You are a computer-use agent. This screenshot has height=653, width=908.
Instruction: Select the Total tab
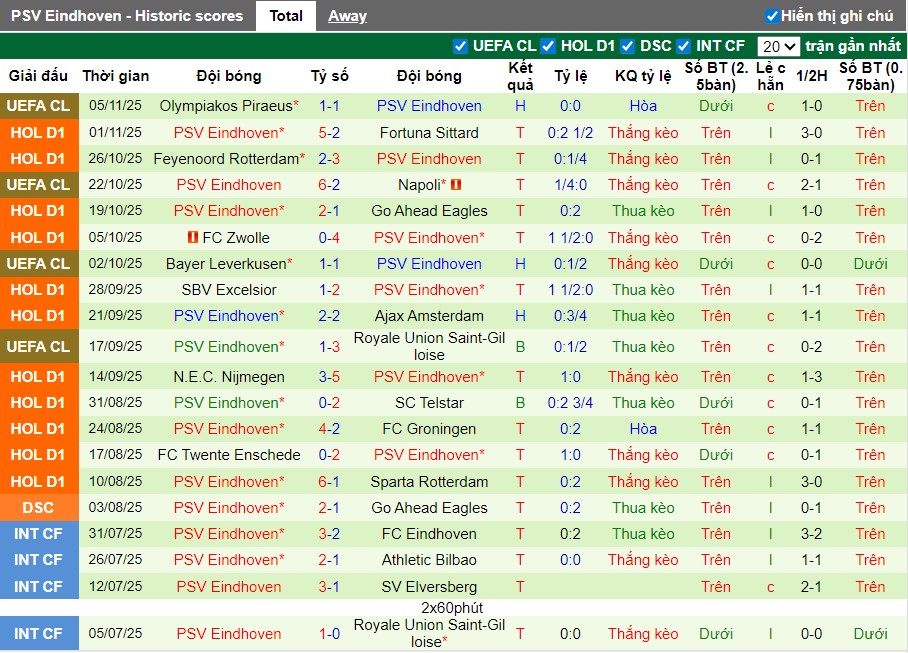[286, 16]
